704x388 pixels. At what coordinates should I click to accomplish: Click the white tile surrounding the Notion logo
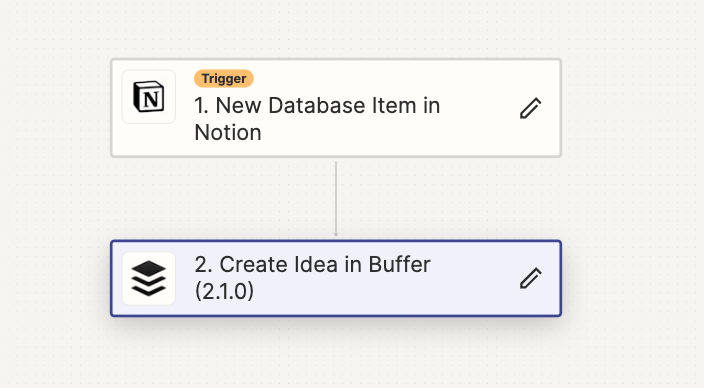point(149,97)
